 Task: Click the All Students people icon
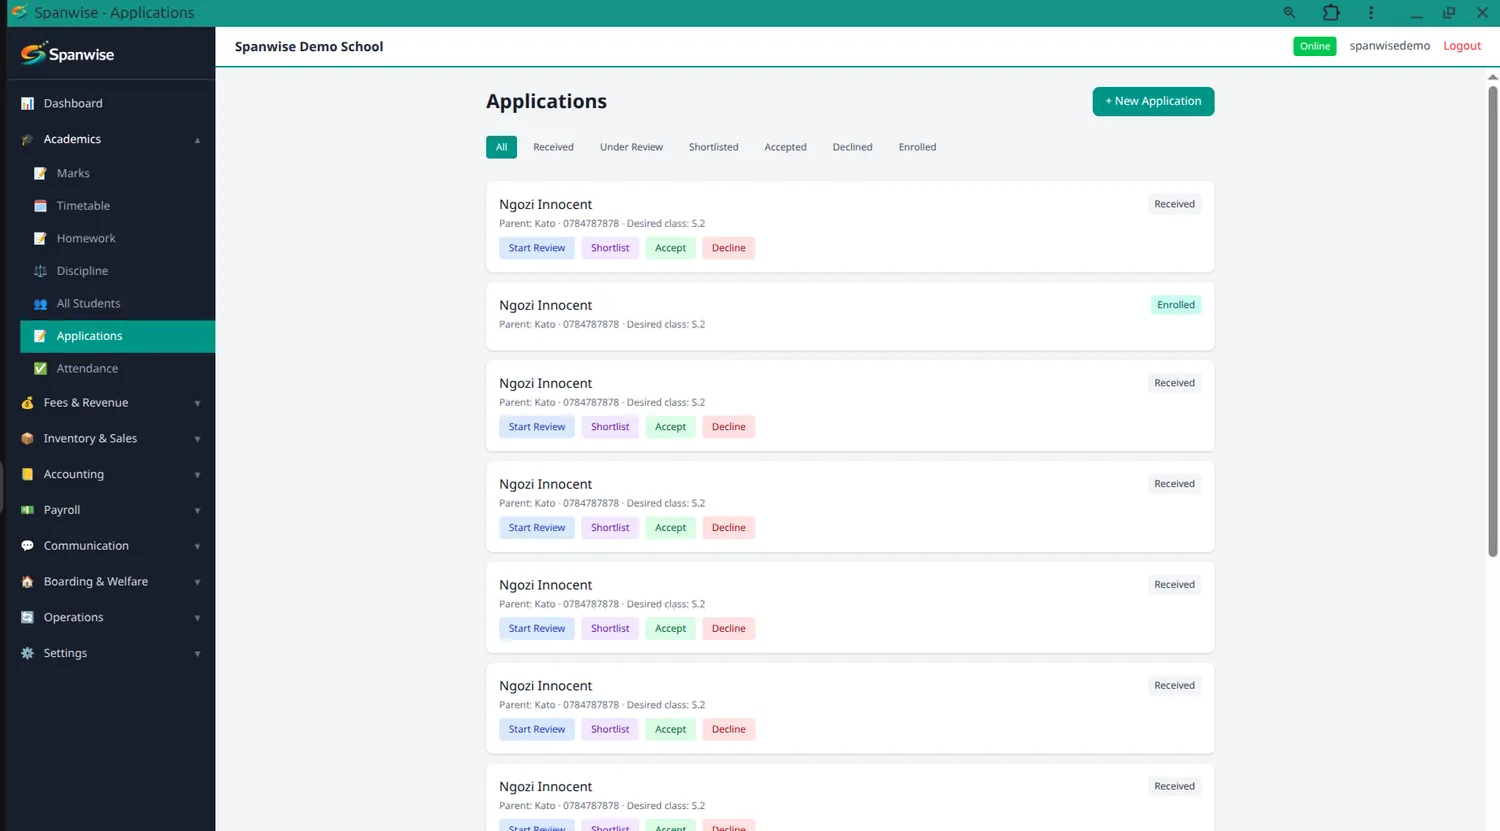pos(40,303)
